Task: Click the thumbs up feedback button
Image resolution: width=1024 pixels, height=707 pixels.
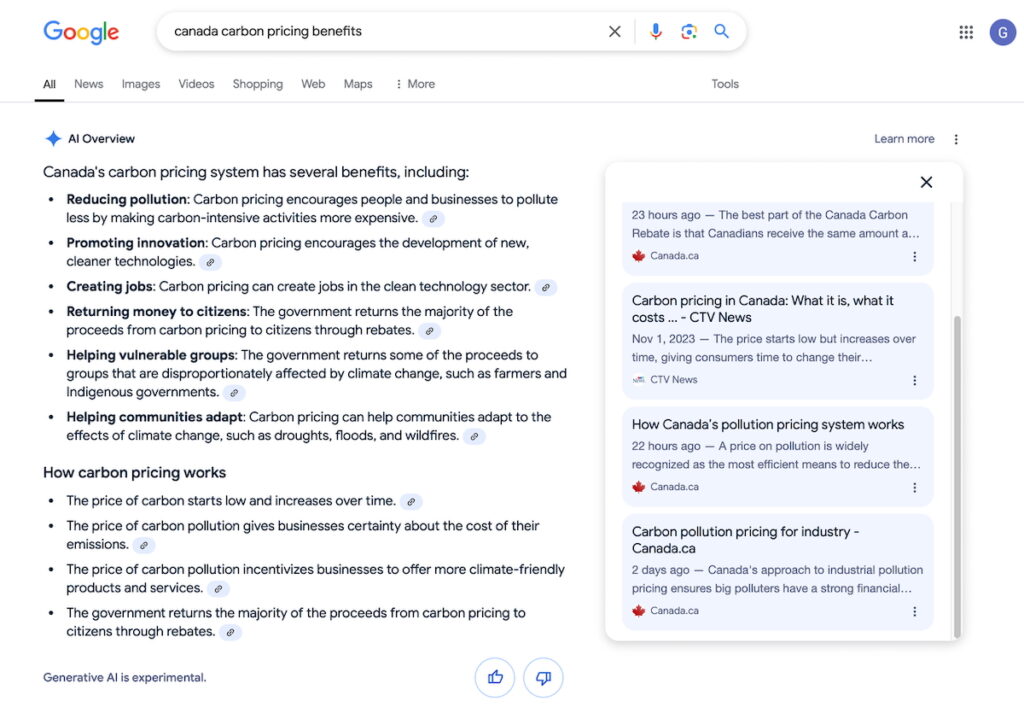Action: tap(495, 677)
